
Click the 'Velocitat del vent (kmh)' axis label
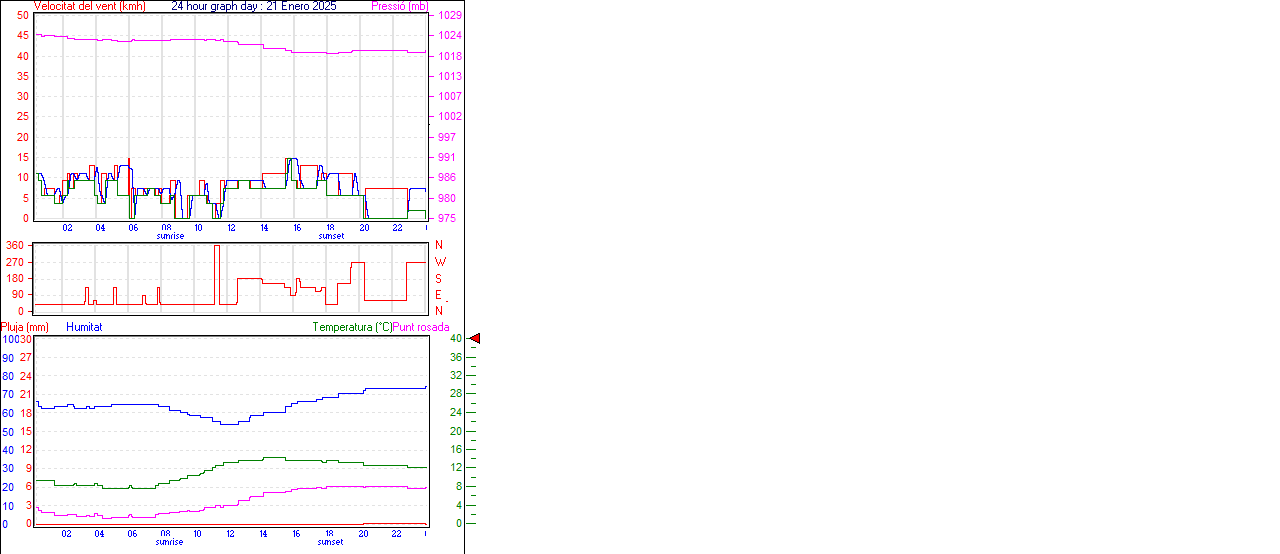[x=89, y=6]
